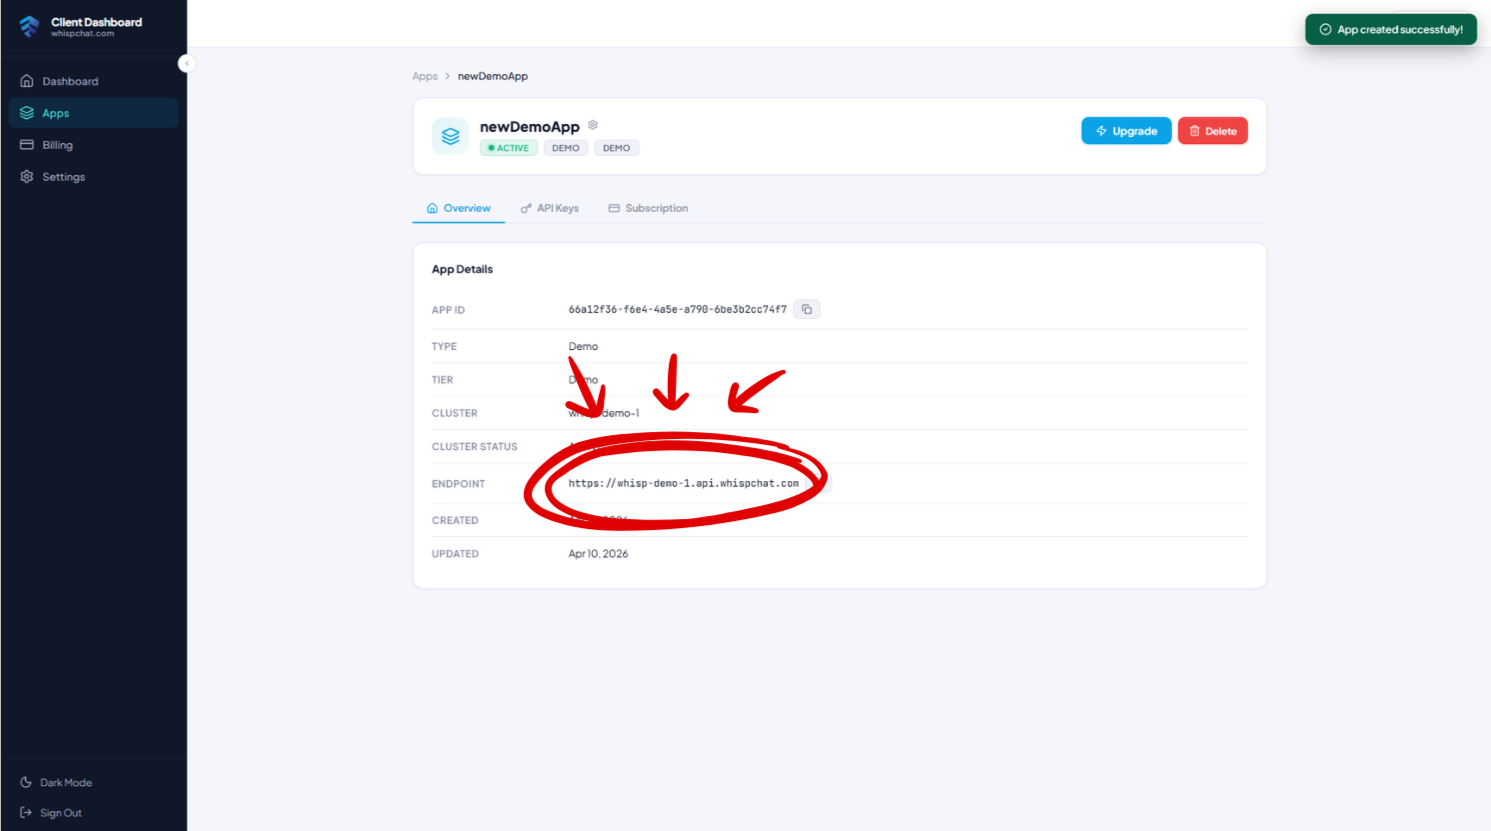Open the Subscription tab

coord(648,208)
